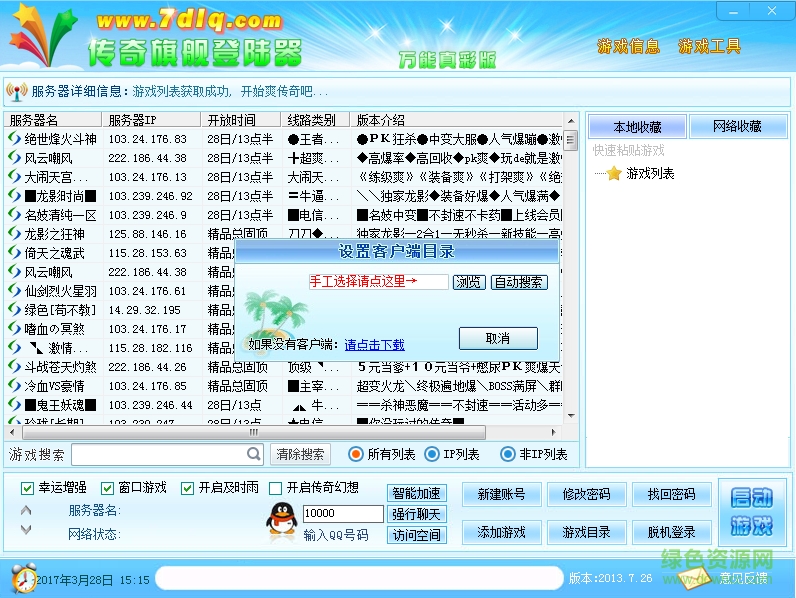Uncheck the 幸运增强 checkbox

point(28,488)
